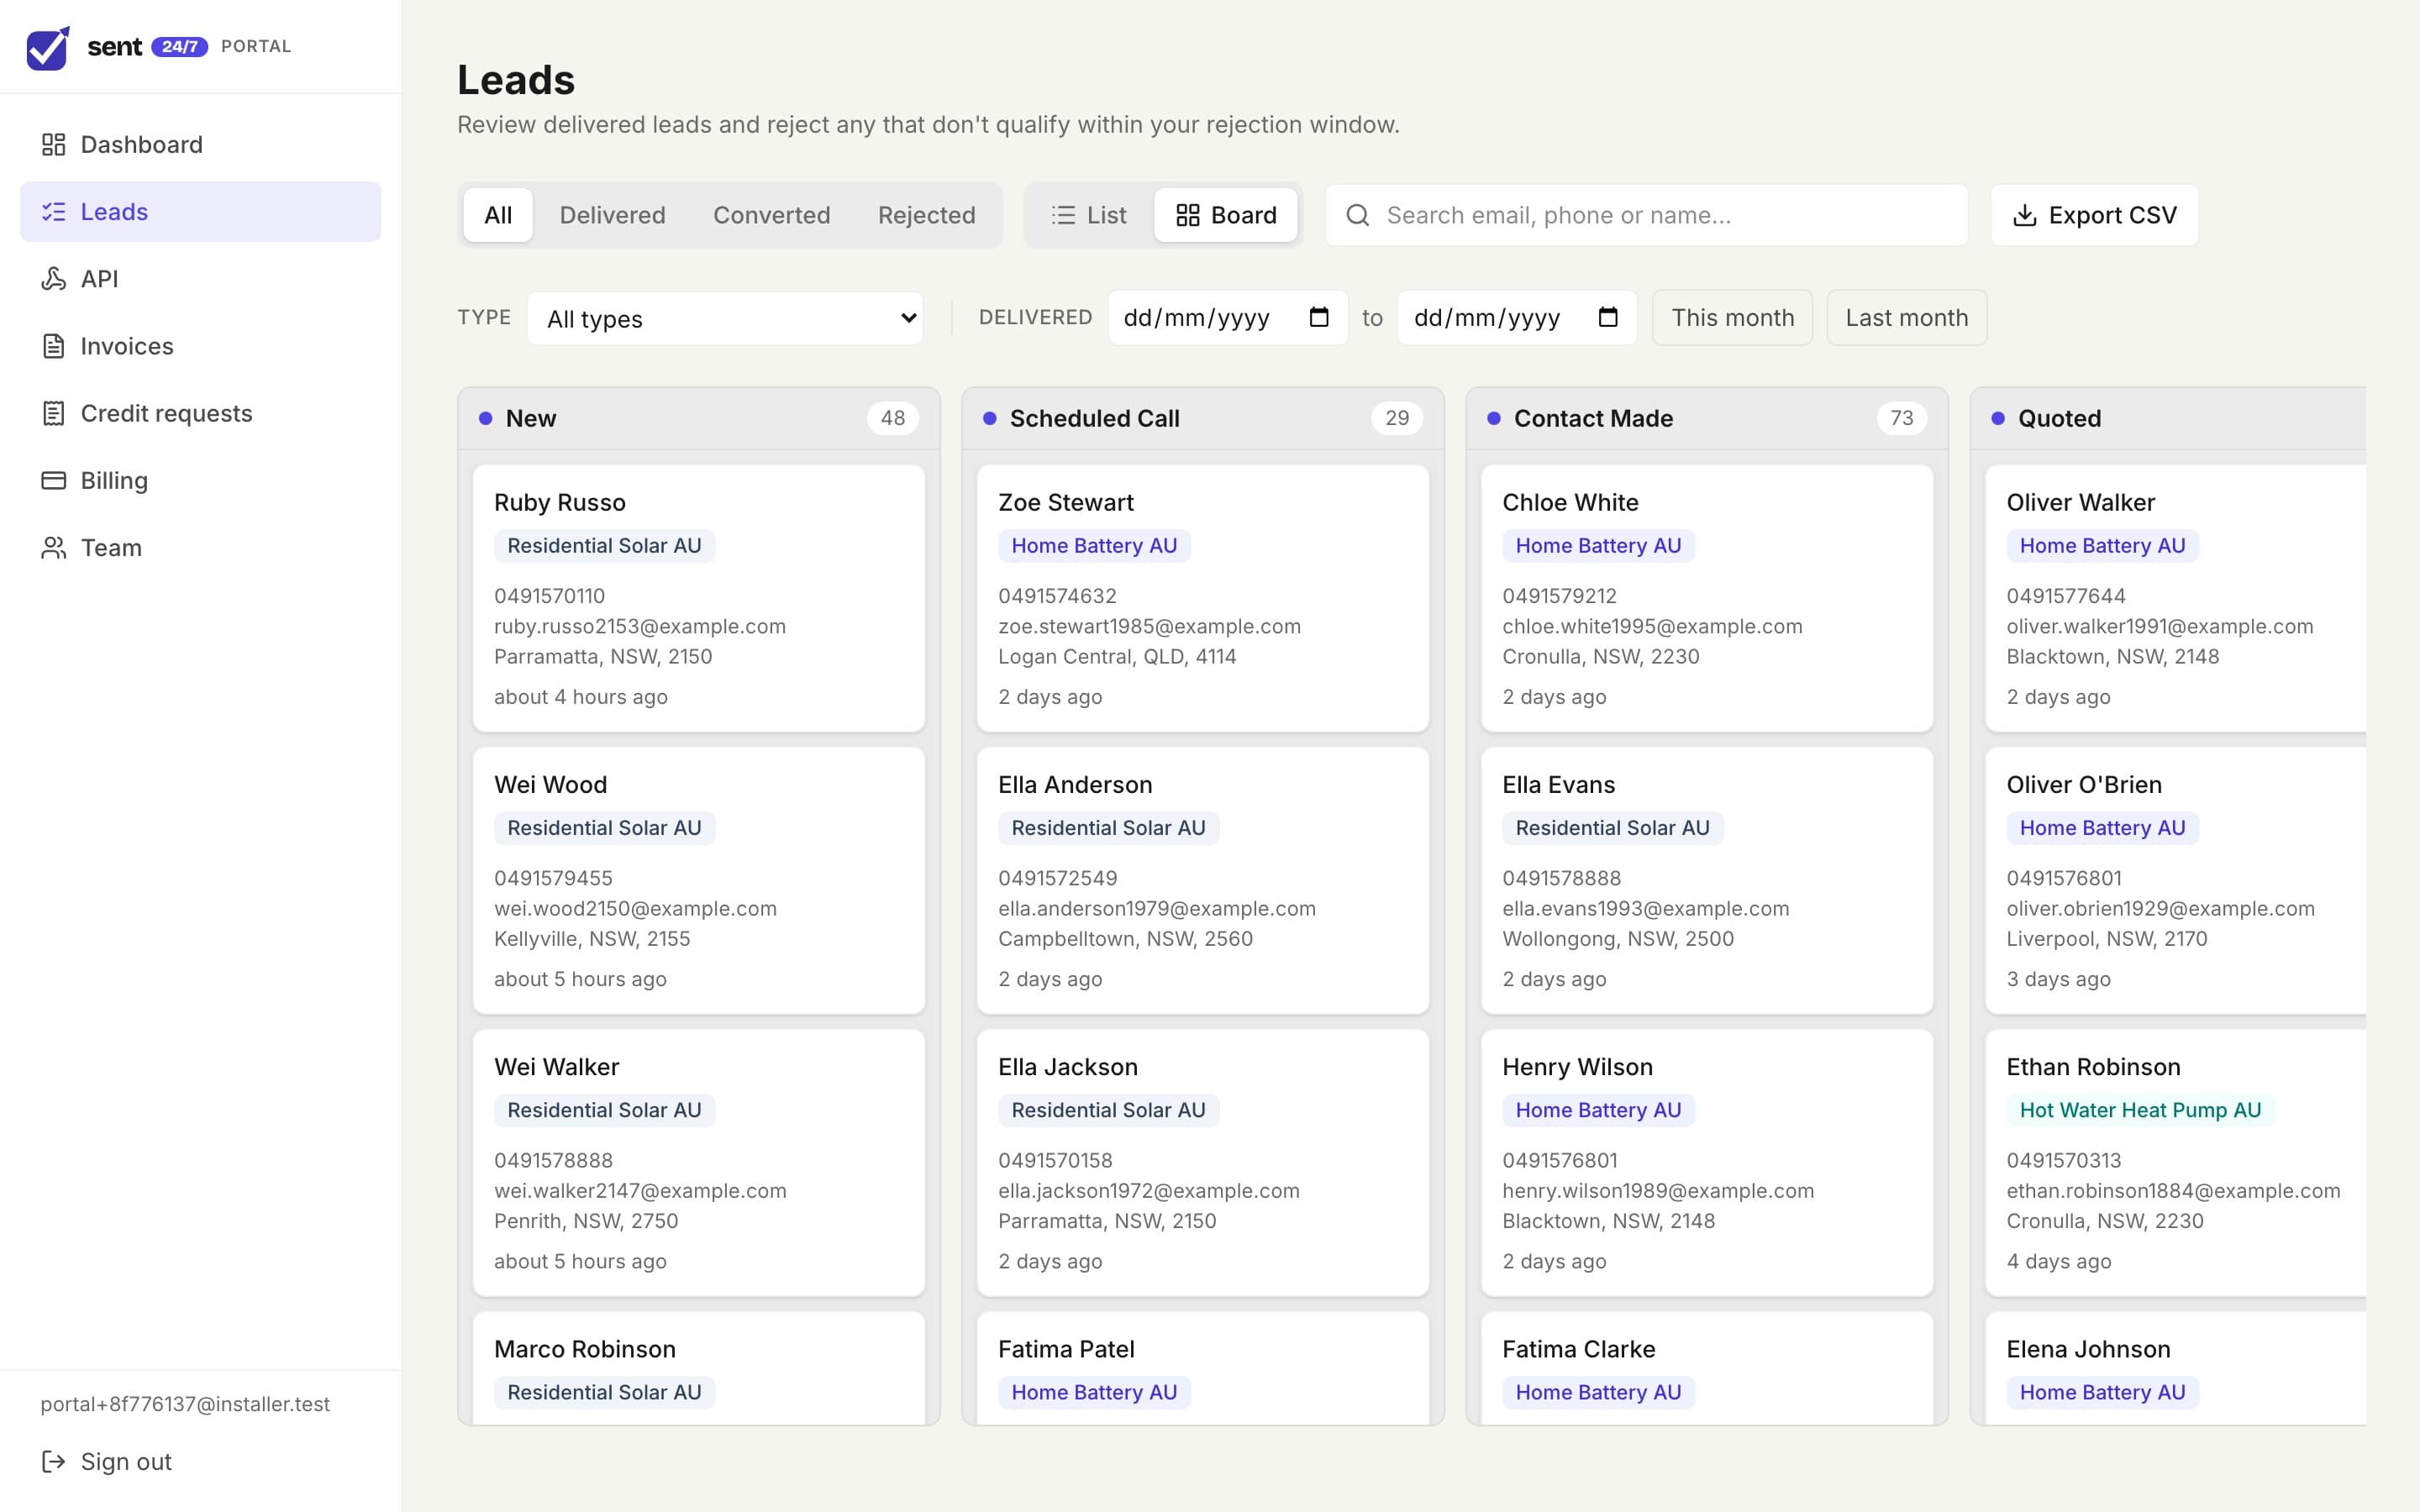Switch to the Delivered tab
This screenshot has width=2420, height=1512.
[612, 215]
